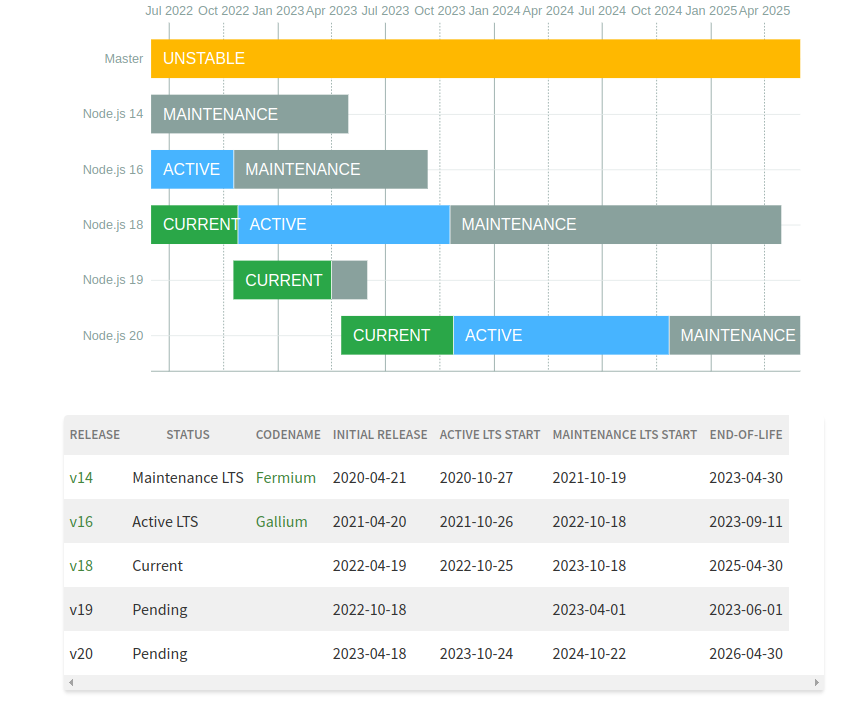Click Node.js 16 ACTIVE bar
846x711 pixels.
(192, 169)
